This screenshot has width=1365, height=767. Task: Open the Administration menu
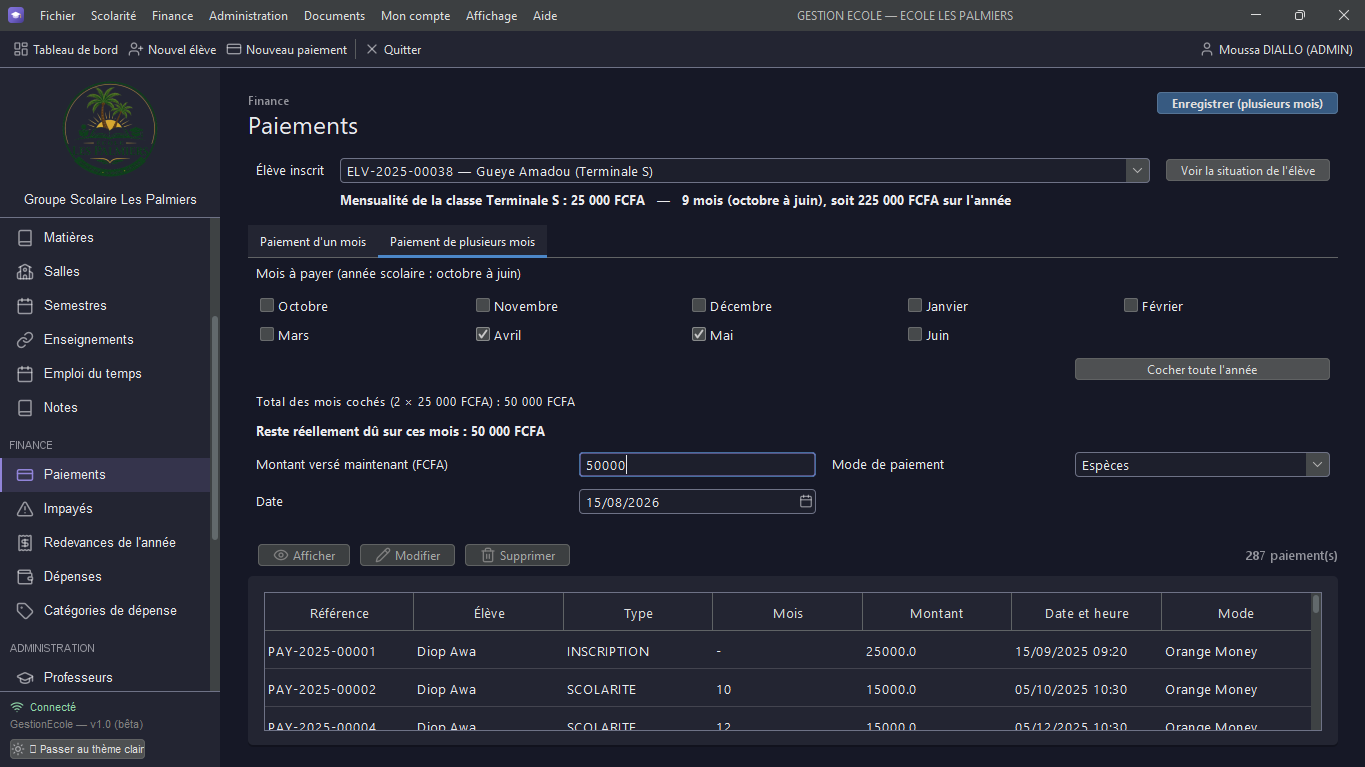249,16
